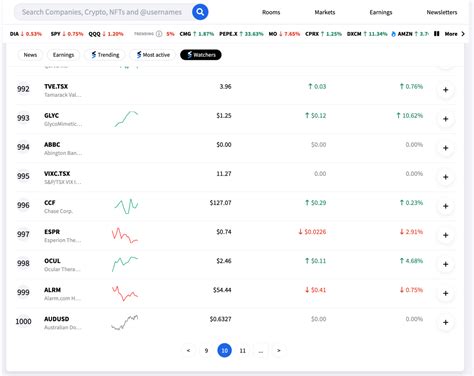Click the ESPR sparkline chart

pos(125,235)
